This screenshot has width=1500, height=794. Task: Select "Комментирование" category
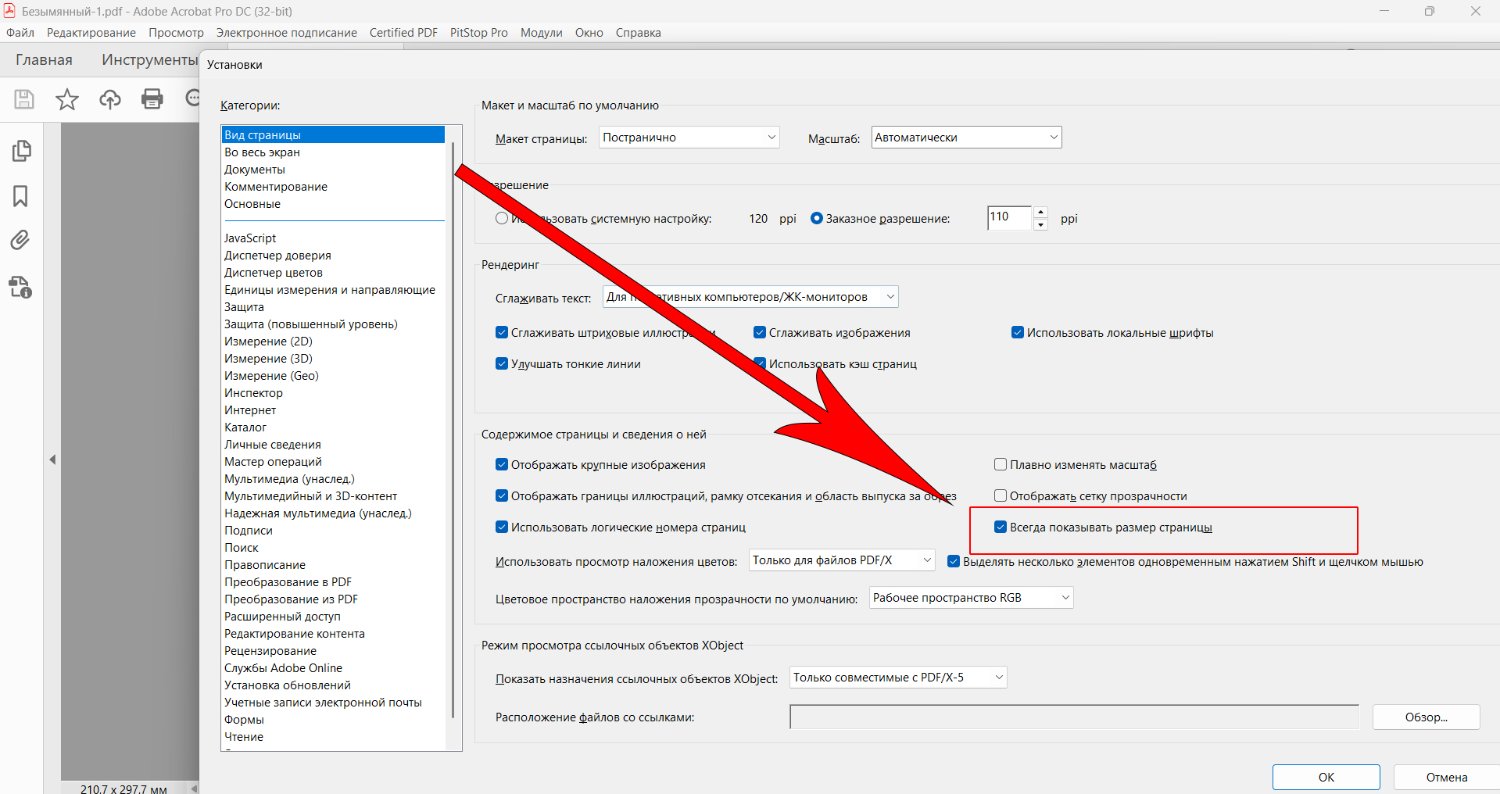[x=334, y=187]
